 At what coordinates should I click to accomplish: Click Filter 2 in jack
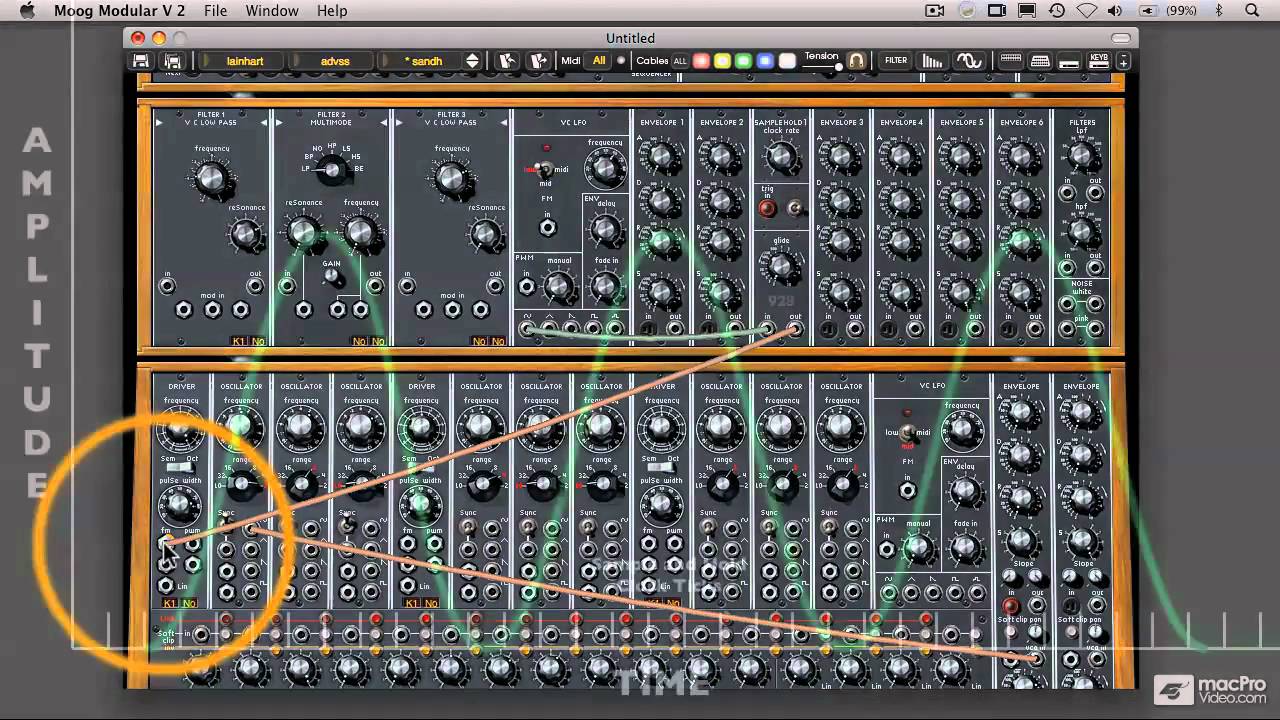coord(288,287)
